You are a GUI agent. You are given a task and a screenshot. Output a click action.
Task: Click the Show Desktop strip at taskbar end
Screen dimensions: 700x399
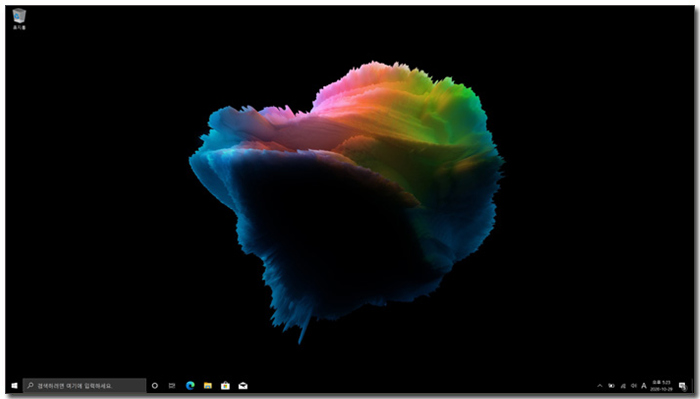(693, 386)
